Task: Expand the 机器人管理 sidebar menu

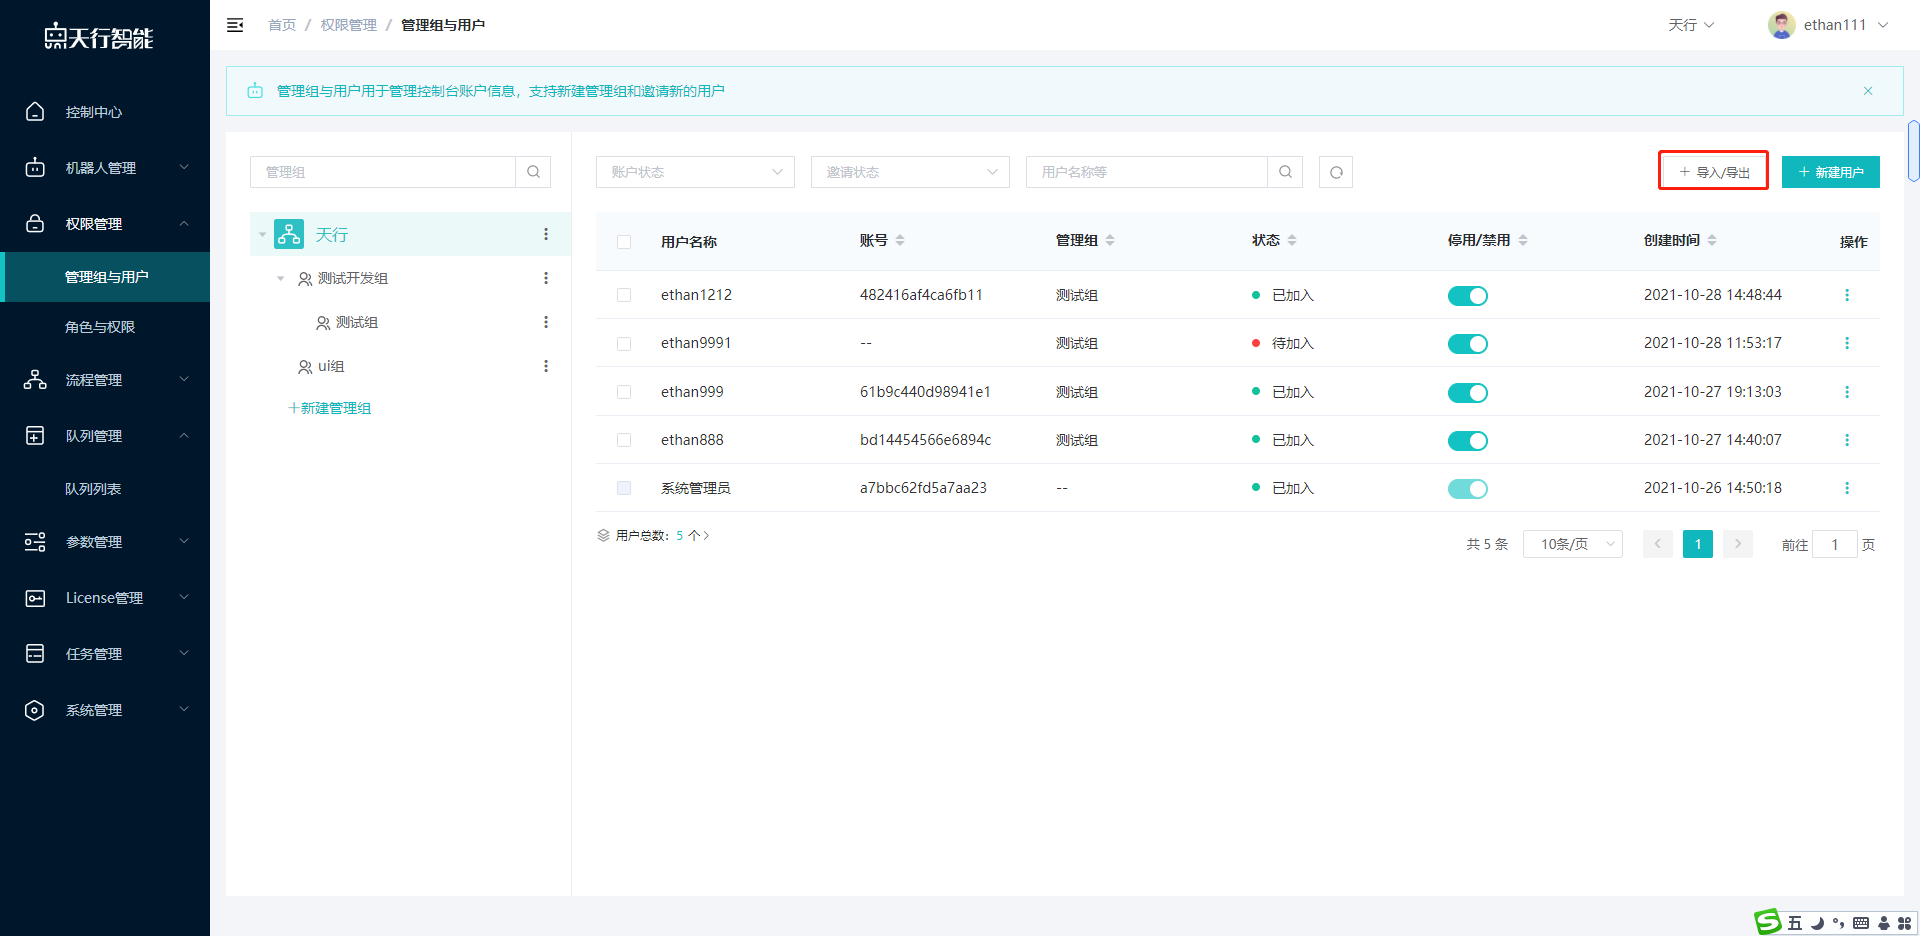Action: click(105, 168)
